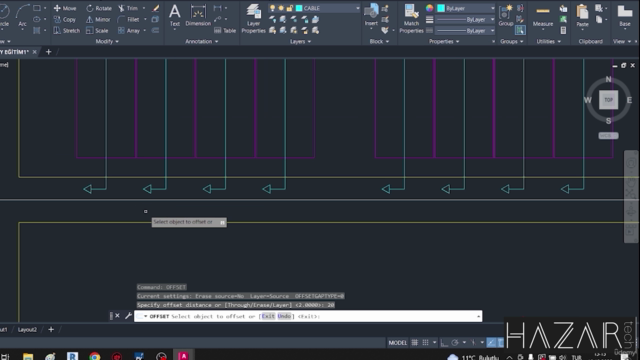Click the layer color swatch for CABLE
Screen dimensions: 640x360
point(299,8)
